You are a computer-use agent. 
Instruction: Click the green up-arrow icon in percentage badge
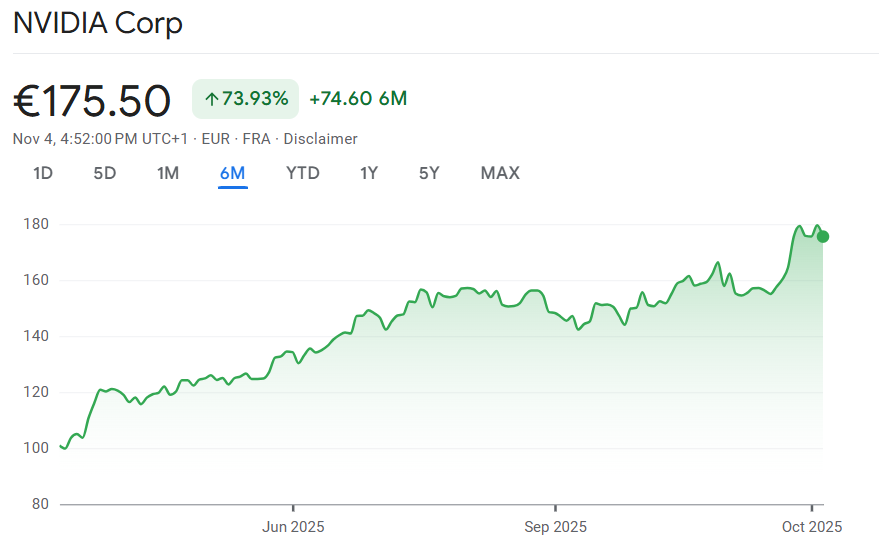(x=211, y=99)
